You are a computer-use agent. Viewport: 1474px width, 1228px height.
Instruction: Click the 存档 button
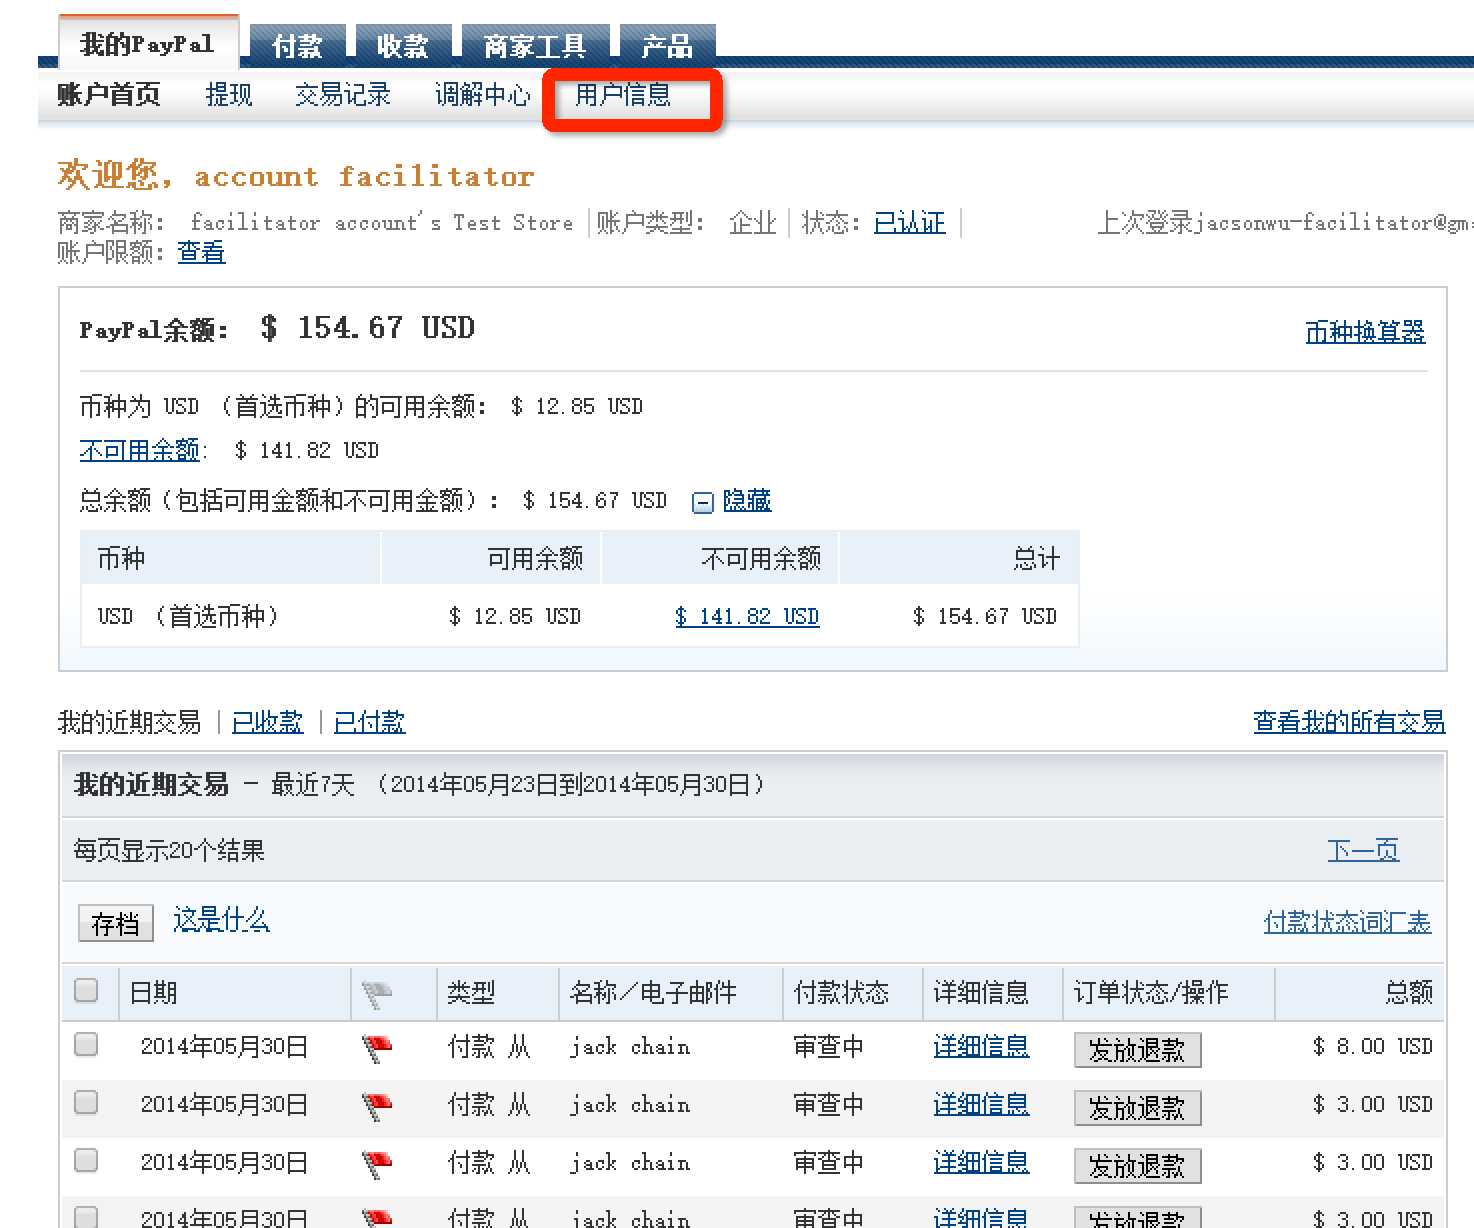[116, 923]
